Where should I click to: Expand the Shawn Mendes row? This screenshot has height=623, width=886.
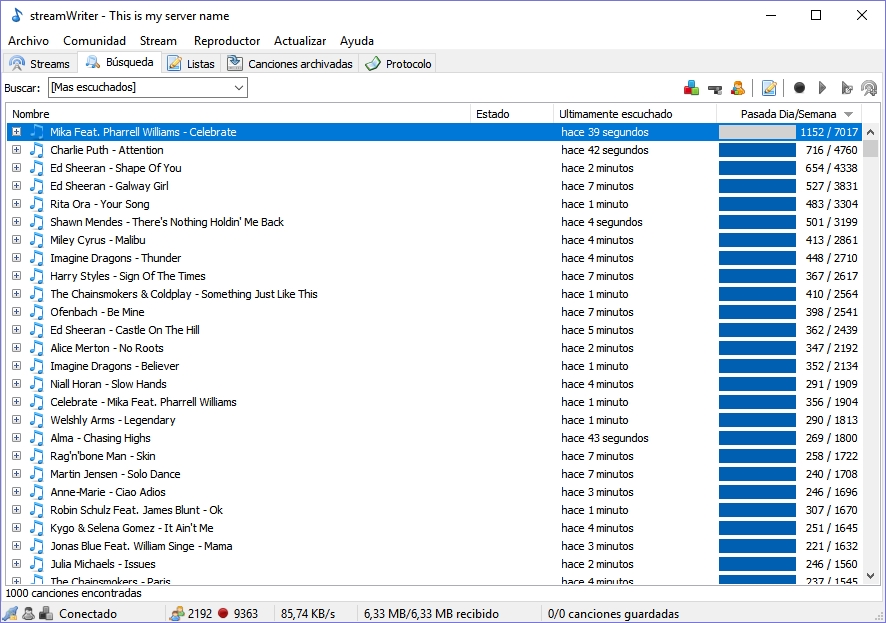pos(16,222)
